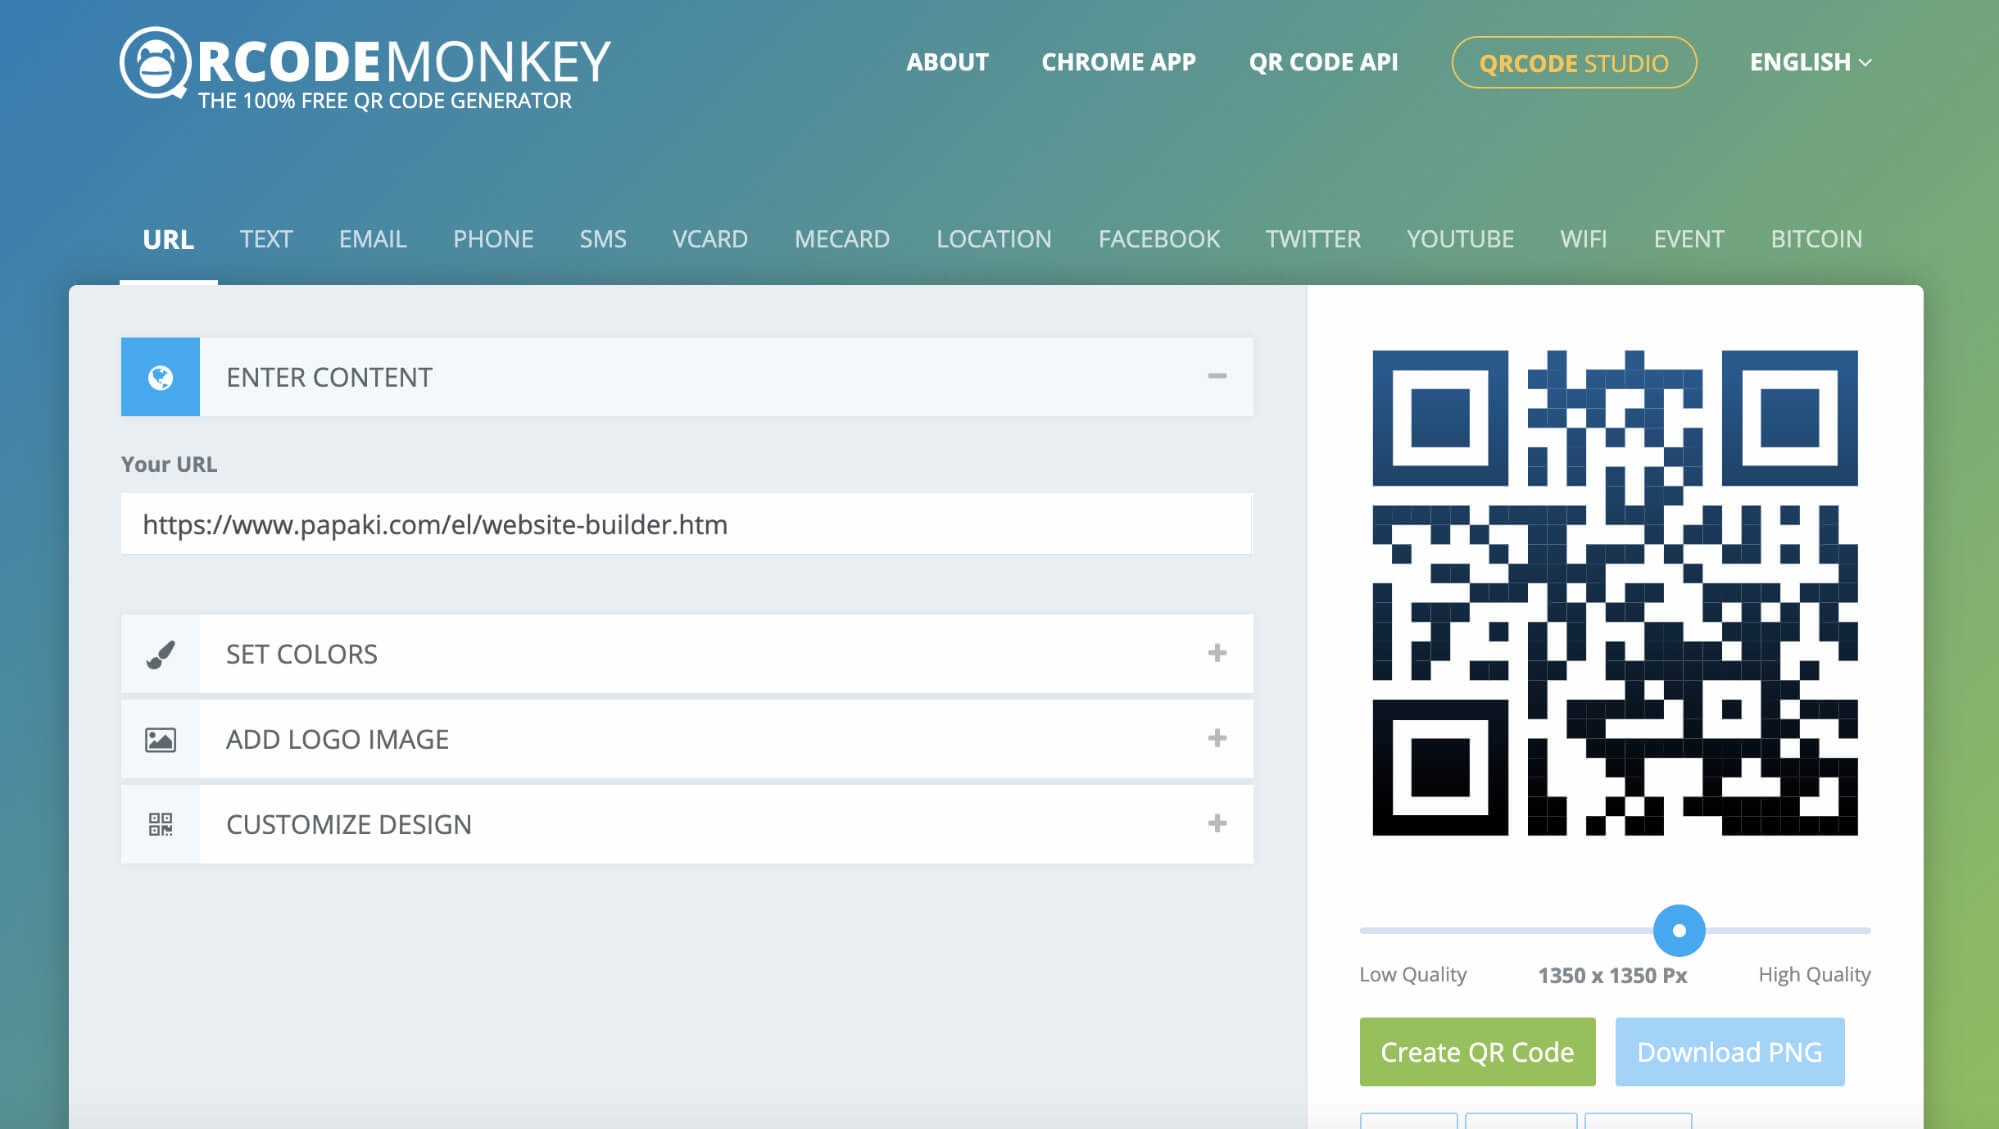This screenshot has height=1129, width=1999.
Task: Open the Chrome App link
Action: (1118, 62)
